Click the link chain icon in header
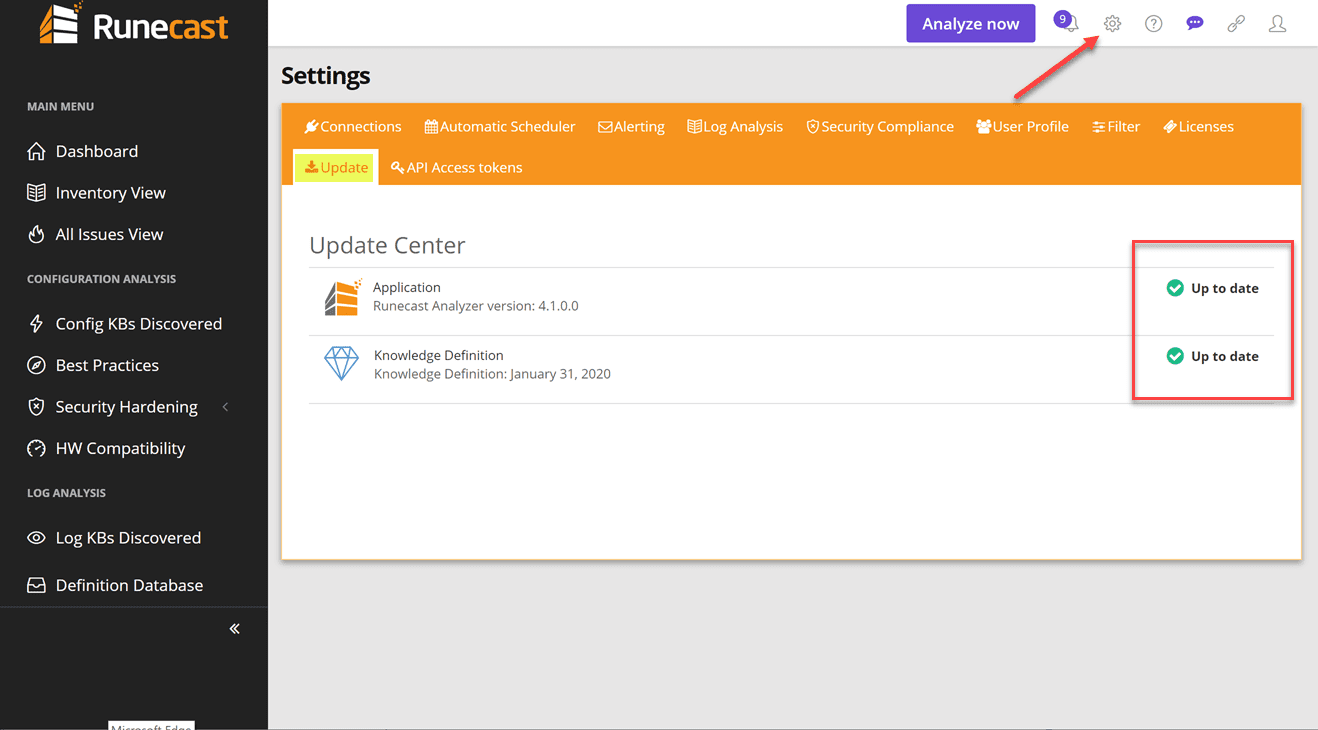This screenshot has width=1318, height=730. [x=1236, y=24]
